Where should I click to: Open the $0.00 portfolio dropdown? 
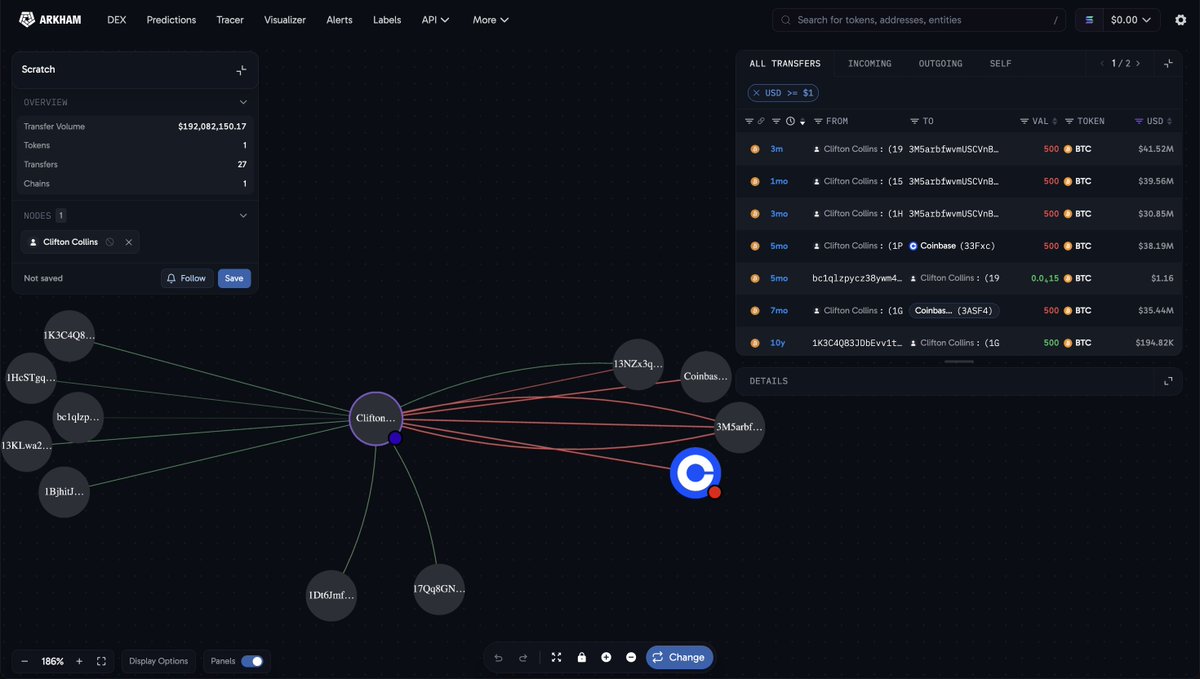pos(1129,19)
